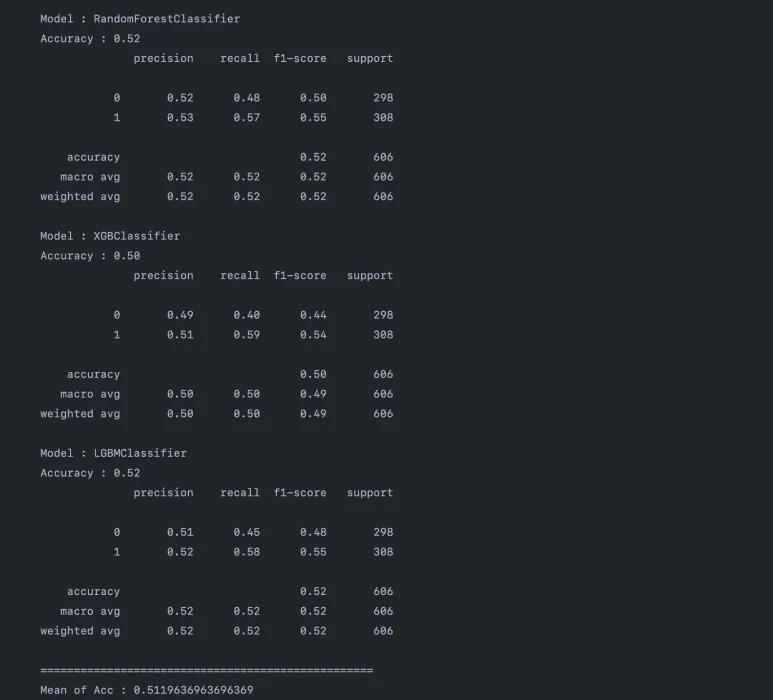Select the Accuracy line under LGBMClassifier
Viewport: 773px width, 700px height.
click(x=90, y=473)
